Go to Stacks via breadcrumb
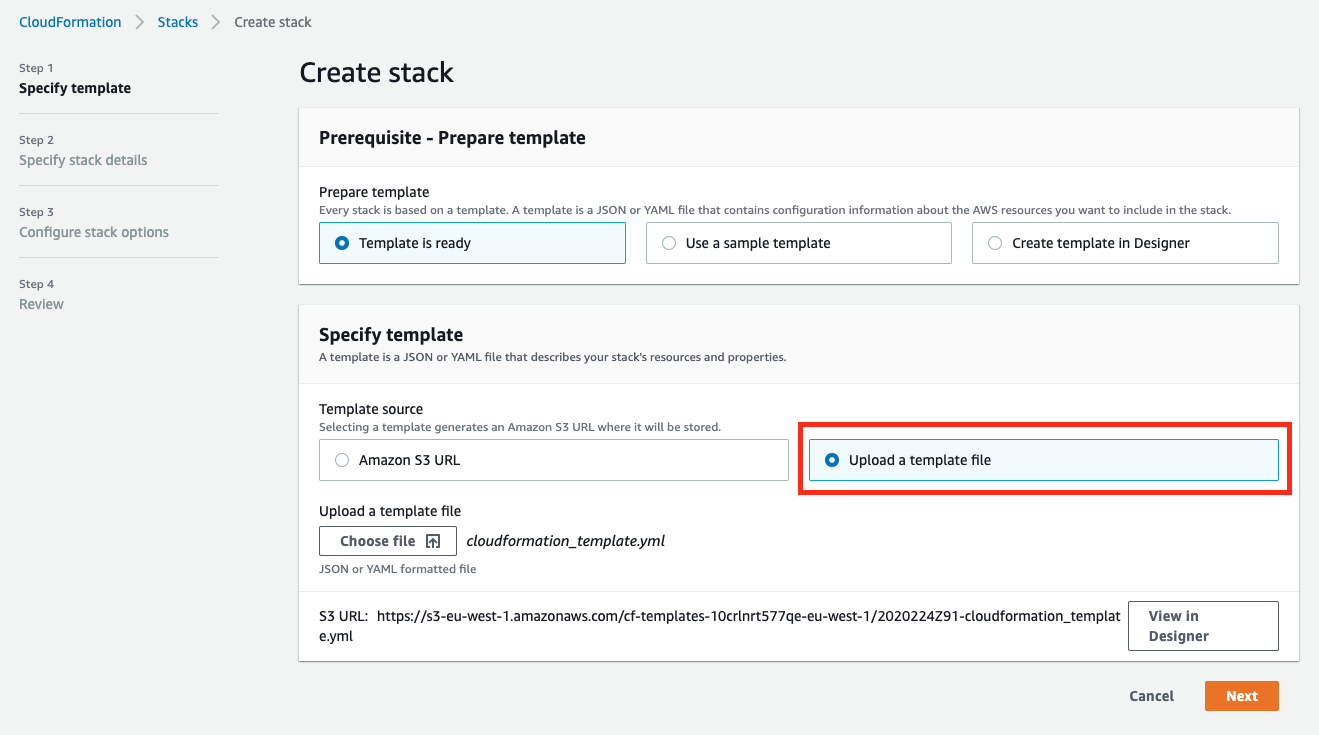This screenshot has height=735, width=1319. click(178, 22)
